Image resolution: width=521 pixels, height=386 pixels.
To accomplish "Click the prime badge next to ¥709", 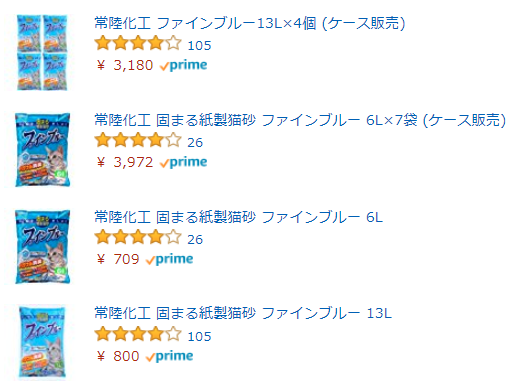I will click(x=170, y=259).
